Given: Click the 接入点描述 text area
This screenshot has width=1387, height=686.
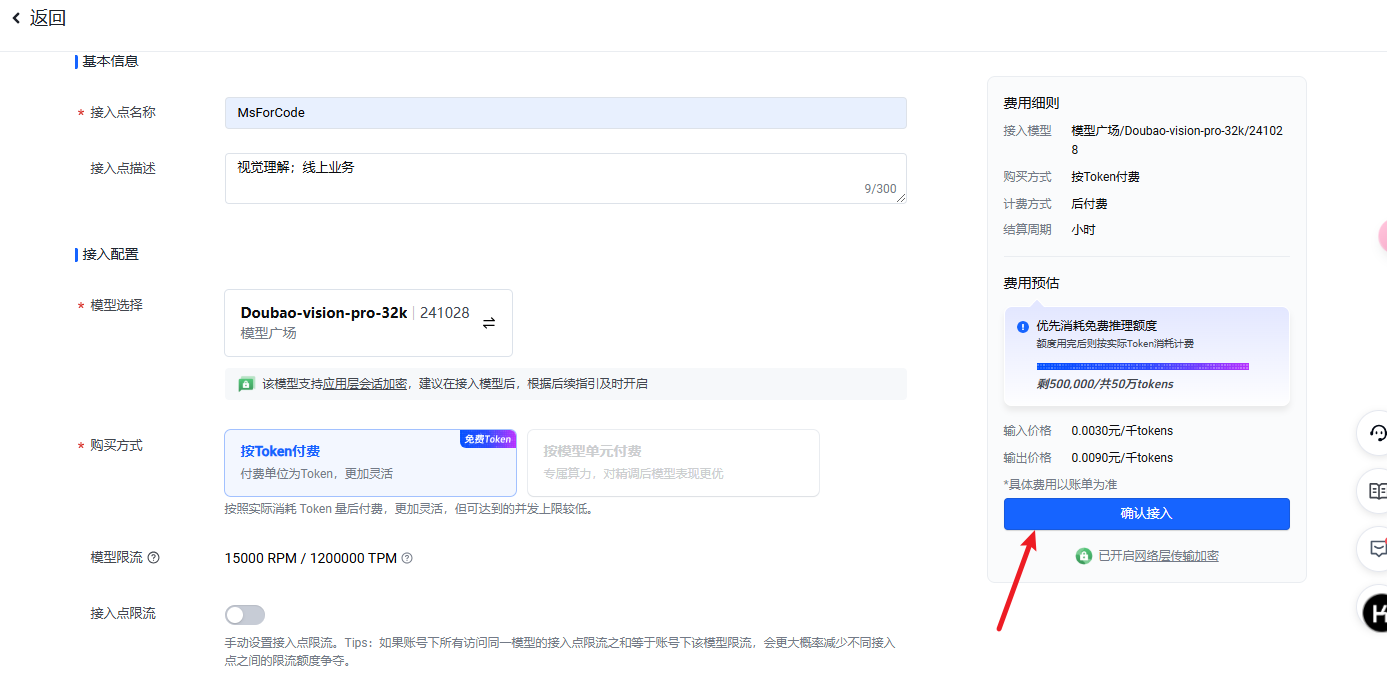Looking at the screenshot, I should click(x=565, y=178).
